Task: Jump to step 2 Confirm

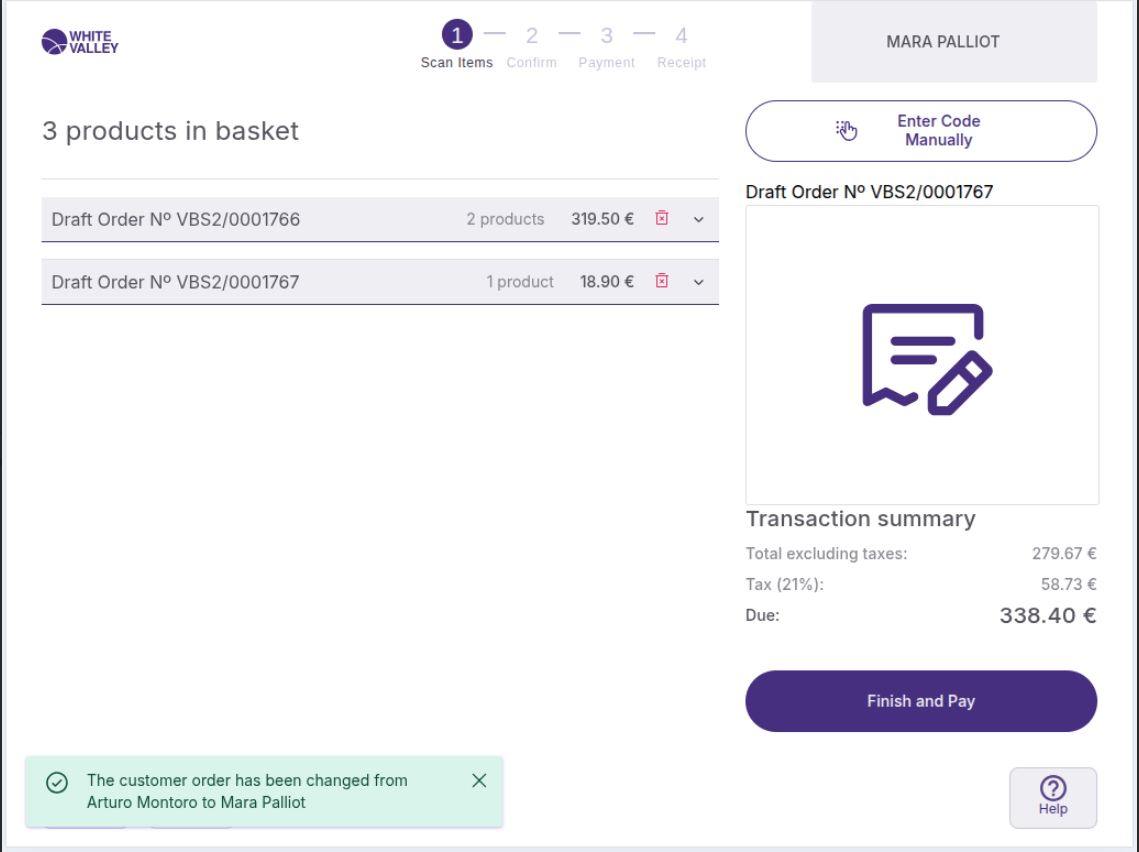Action: coord(532,37)
